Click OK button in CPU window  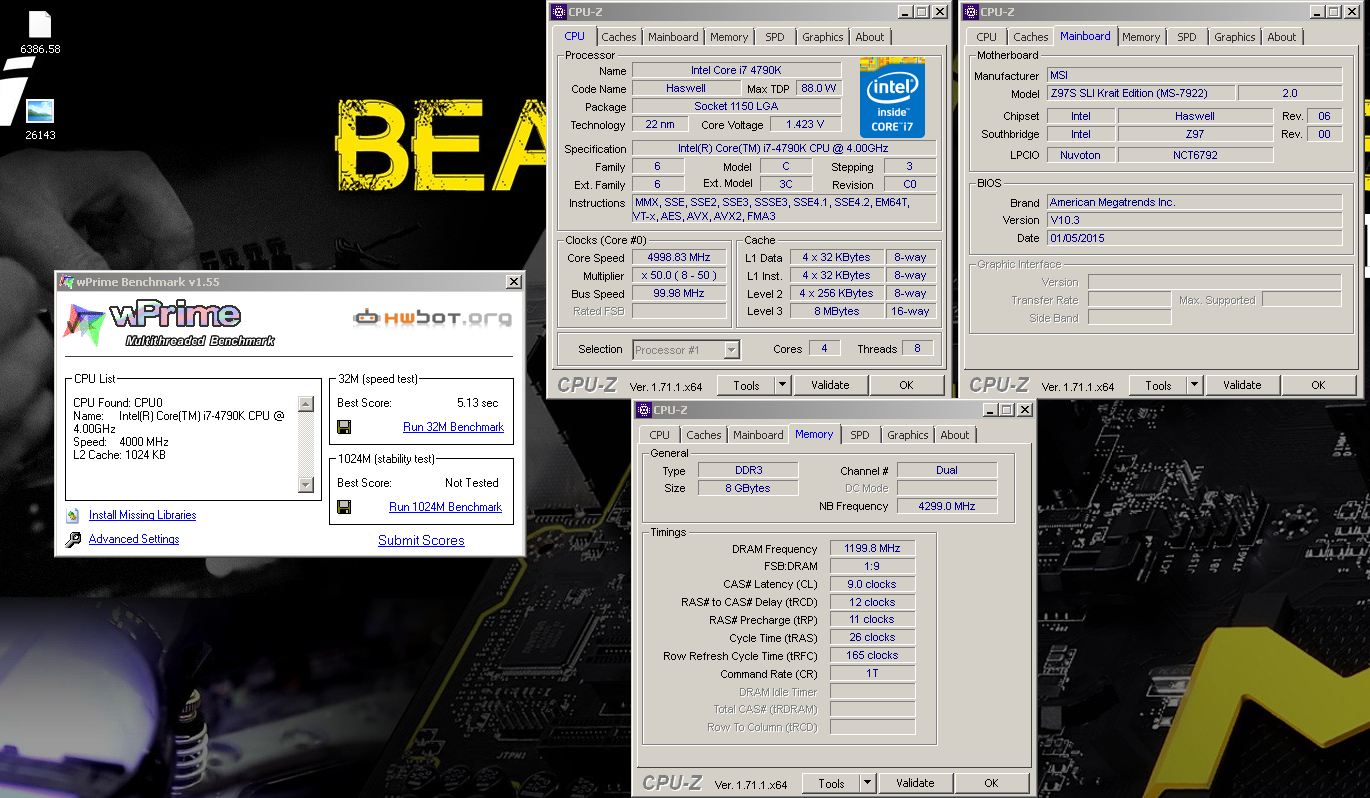click(x=906, y=385)
